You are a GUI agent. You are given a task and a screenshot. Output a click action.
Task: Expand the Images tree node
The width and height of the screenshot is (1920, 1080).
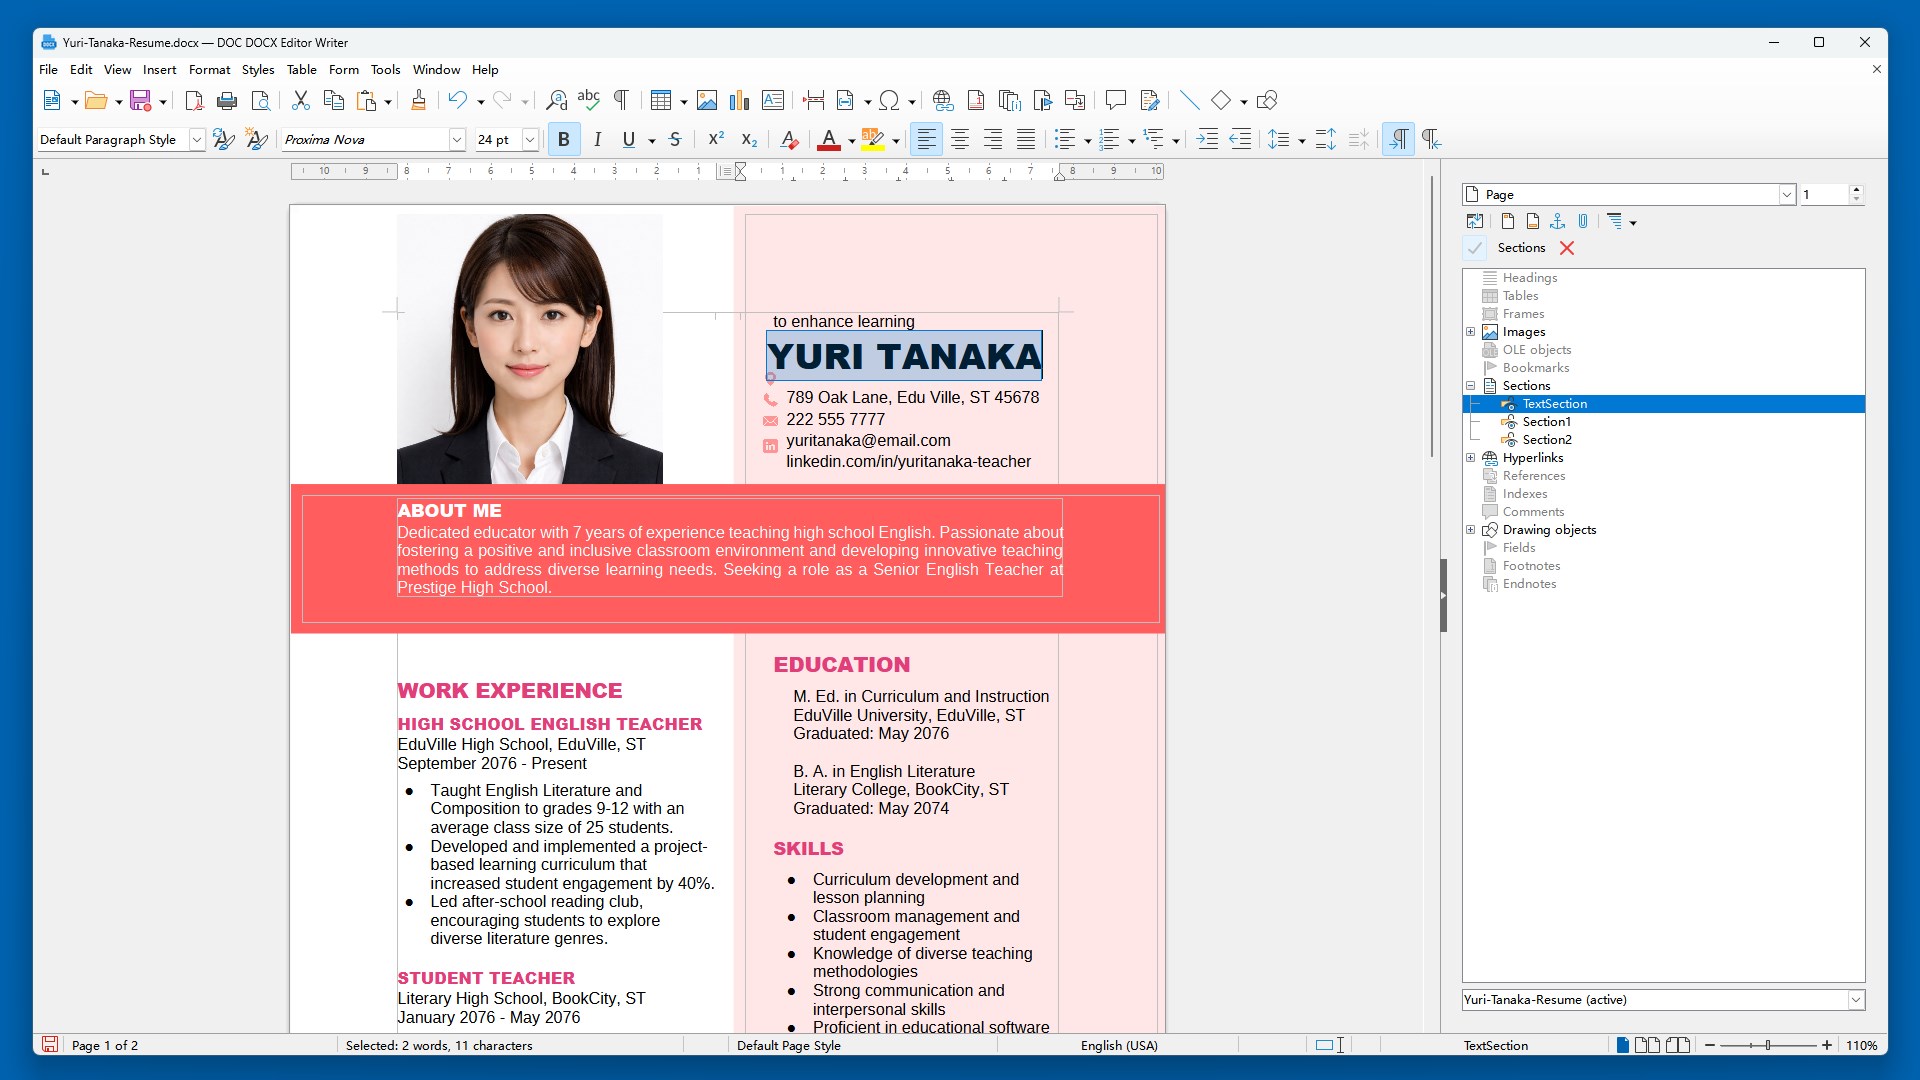(x=1471, y=332)
